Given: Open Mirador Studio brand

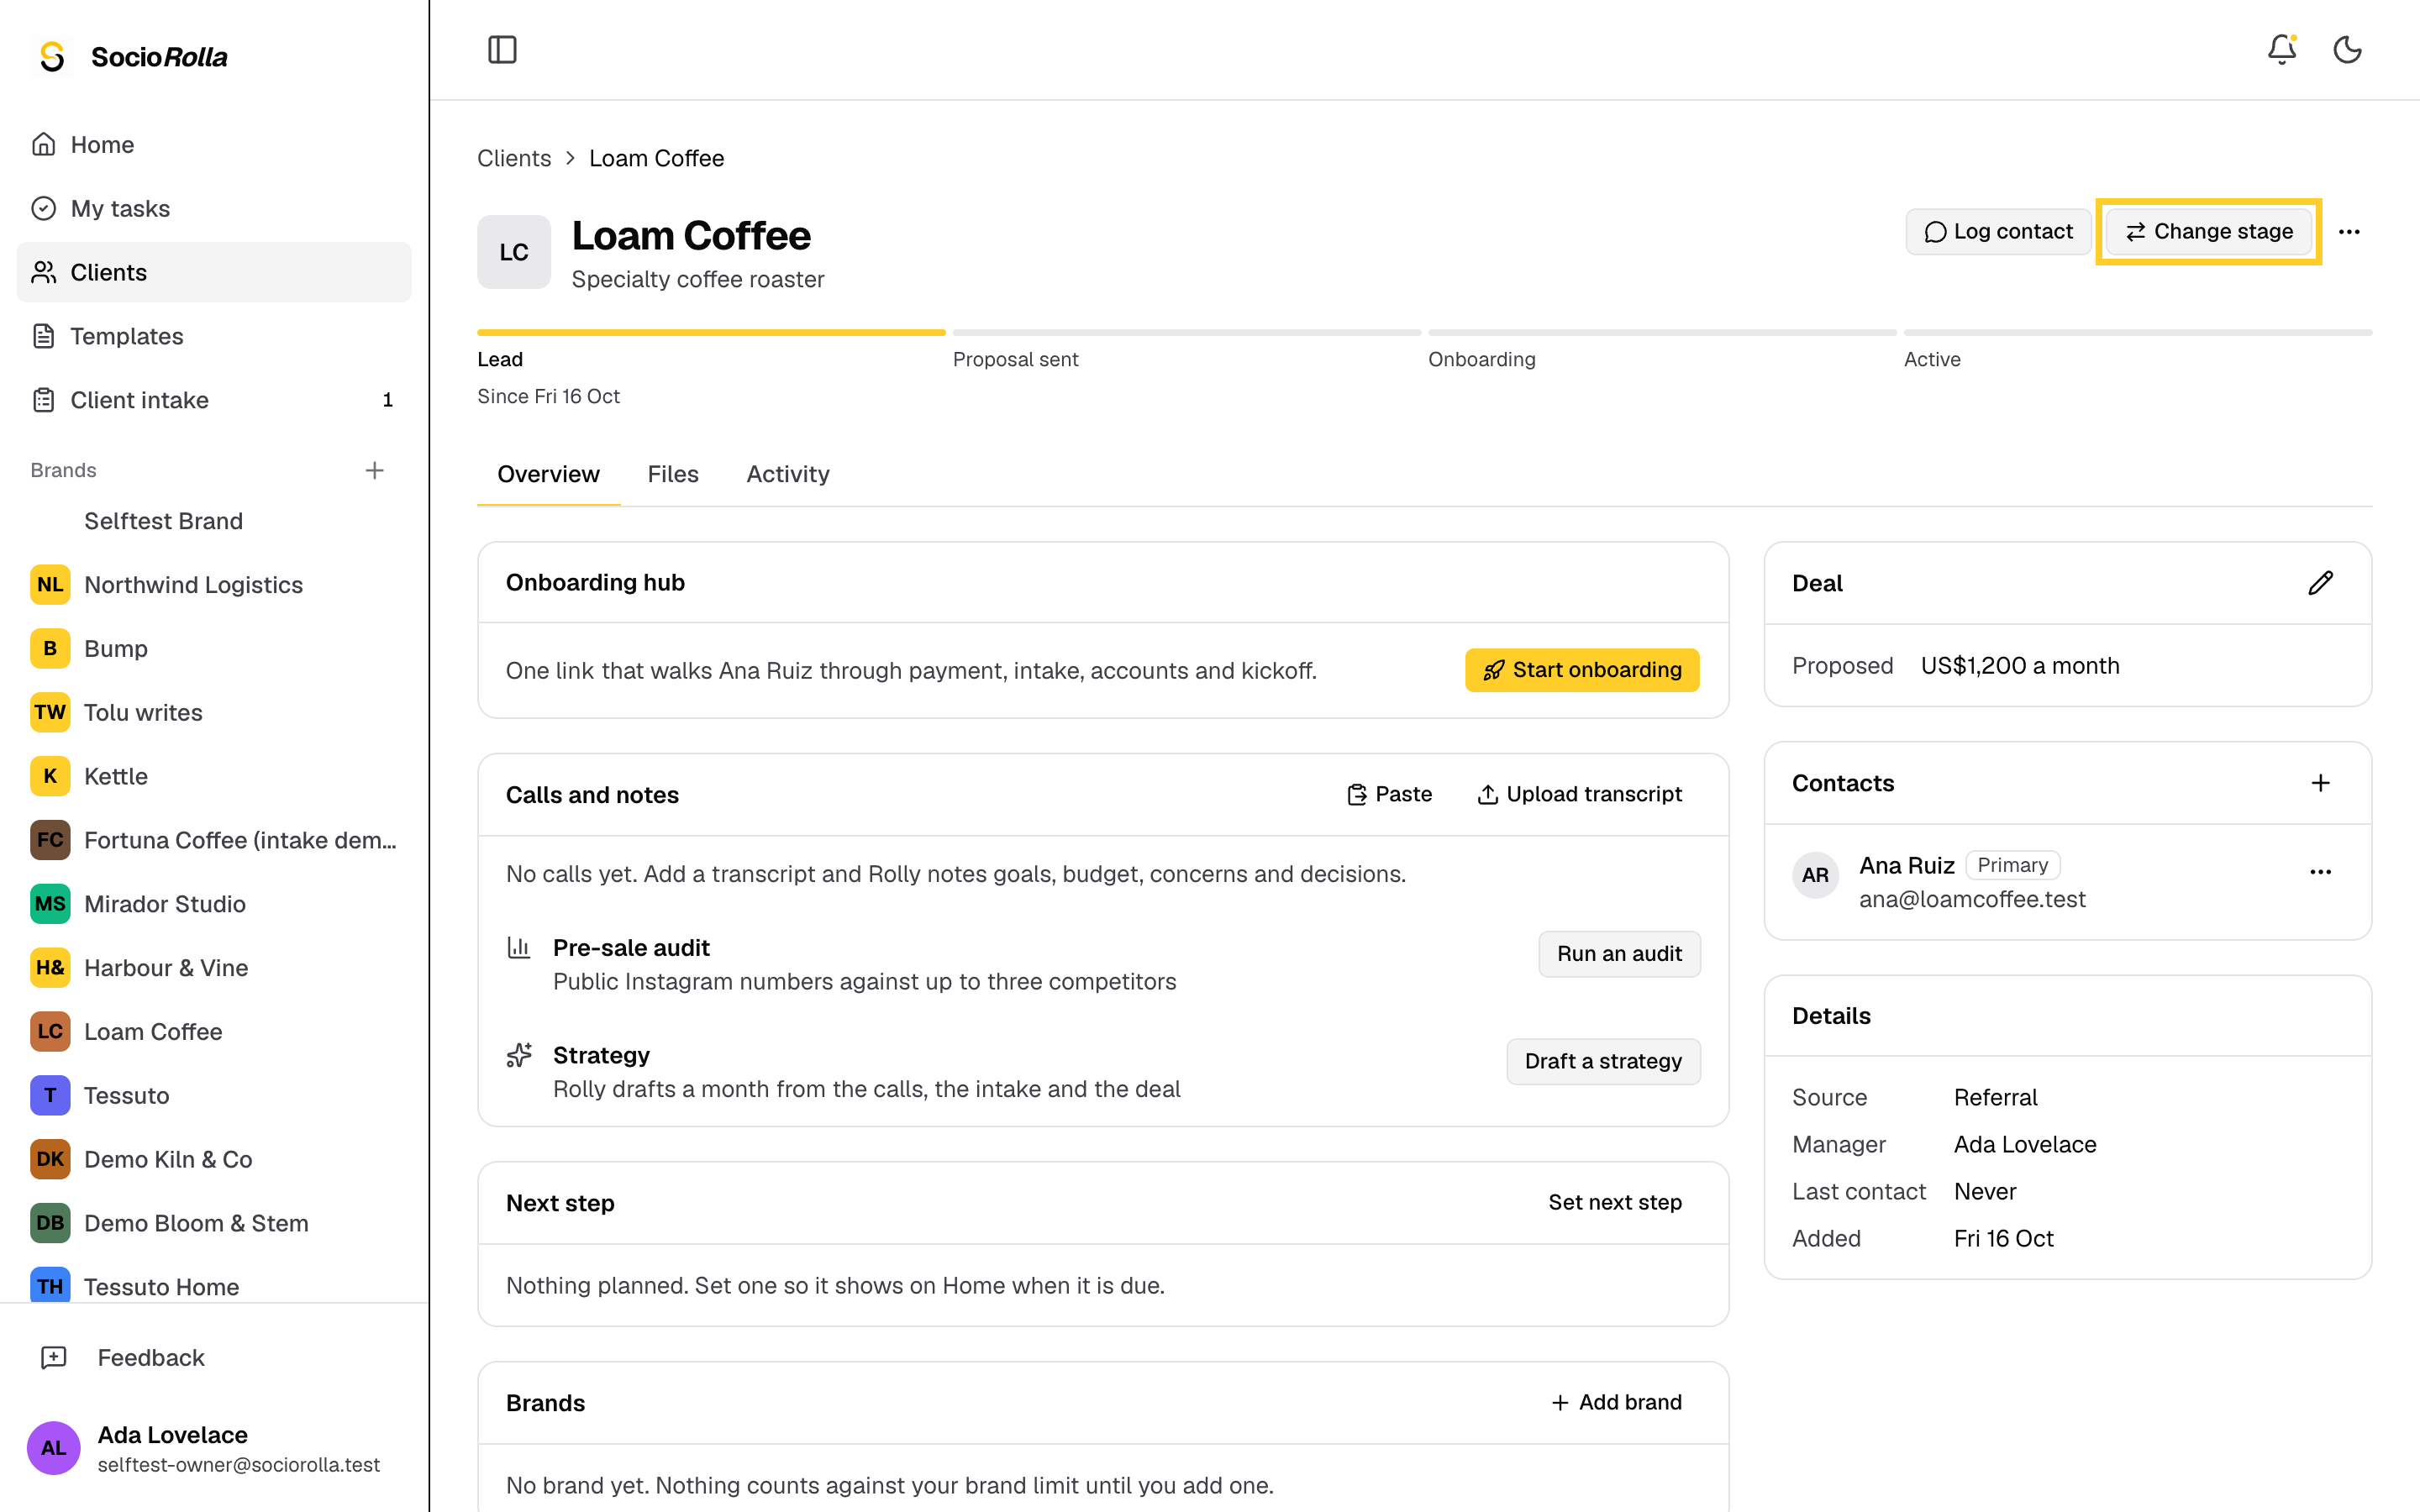Looking at the screenshot, I should pyautogui.click(x=214, y=904).
